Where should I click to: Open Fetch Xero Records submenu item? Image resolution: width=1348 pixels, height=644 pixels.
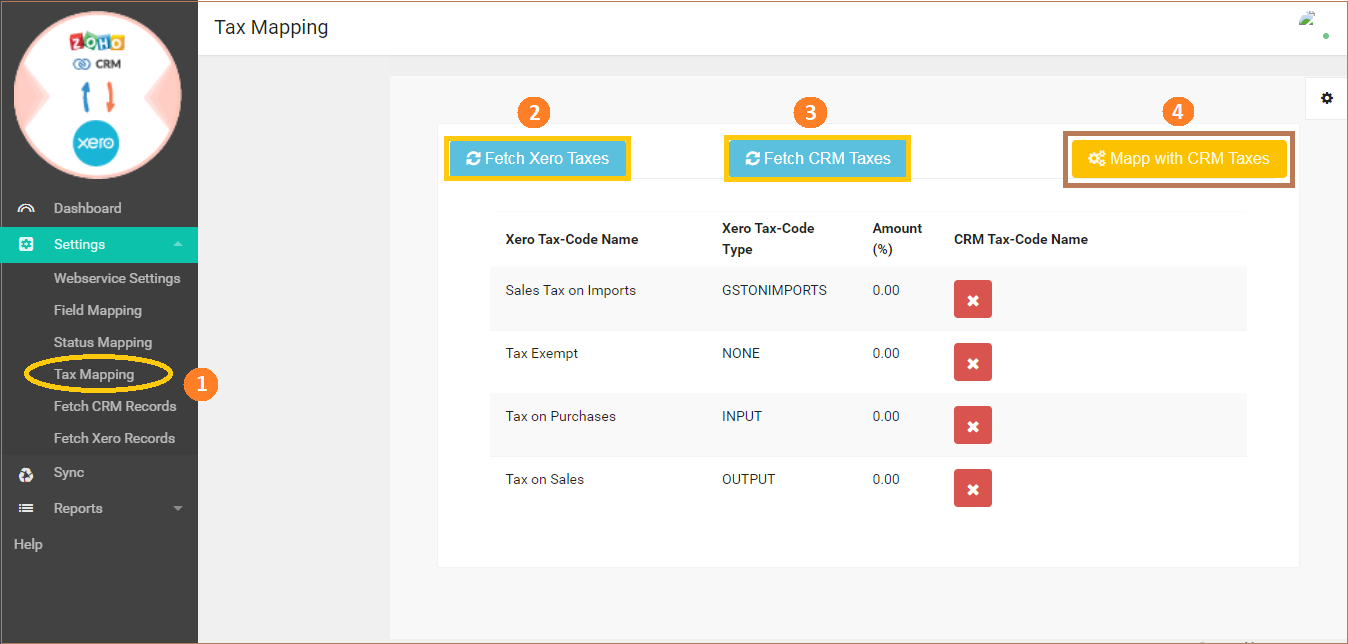point(114,438)
